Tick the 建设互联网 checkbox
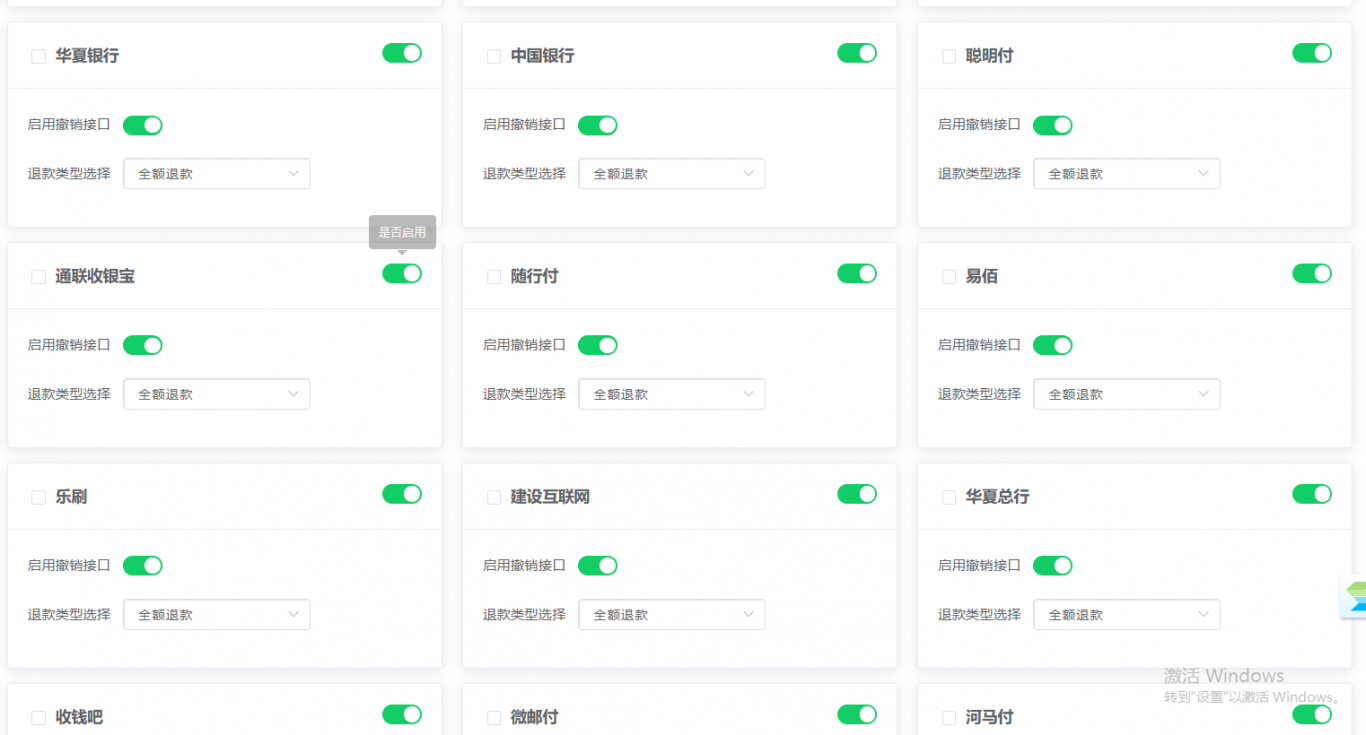 point(494,498)
